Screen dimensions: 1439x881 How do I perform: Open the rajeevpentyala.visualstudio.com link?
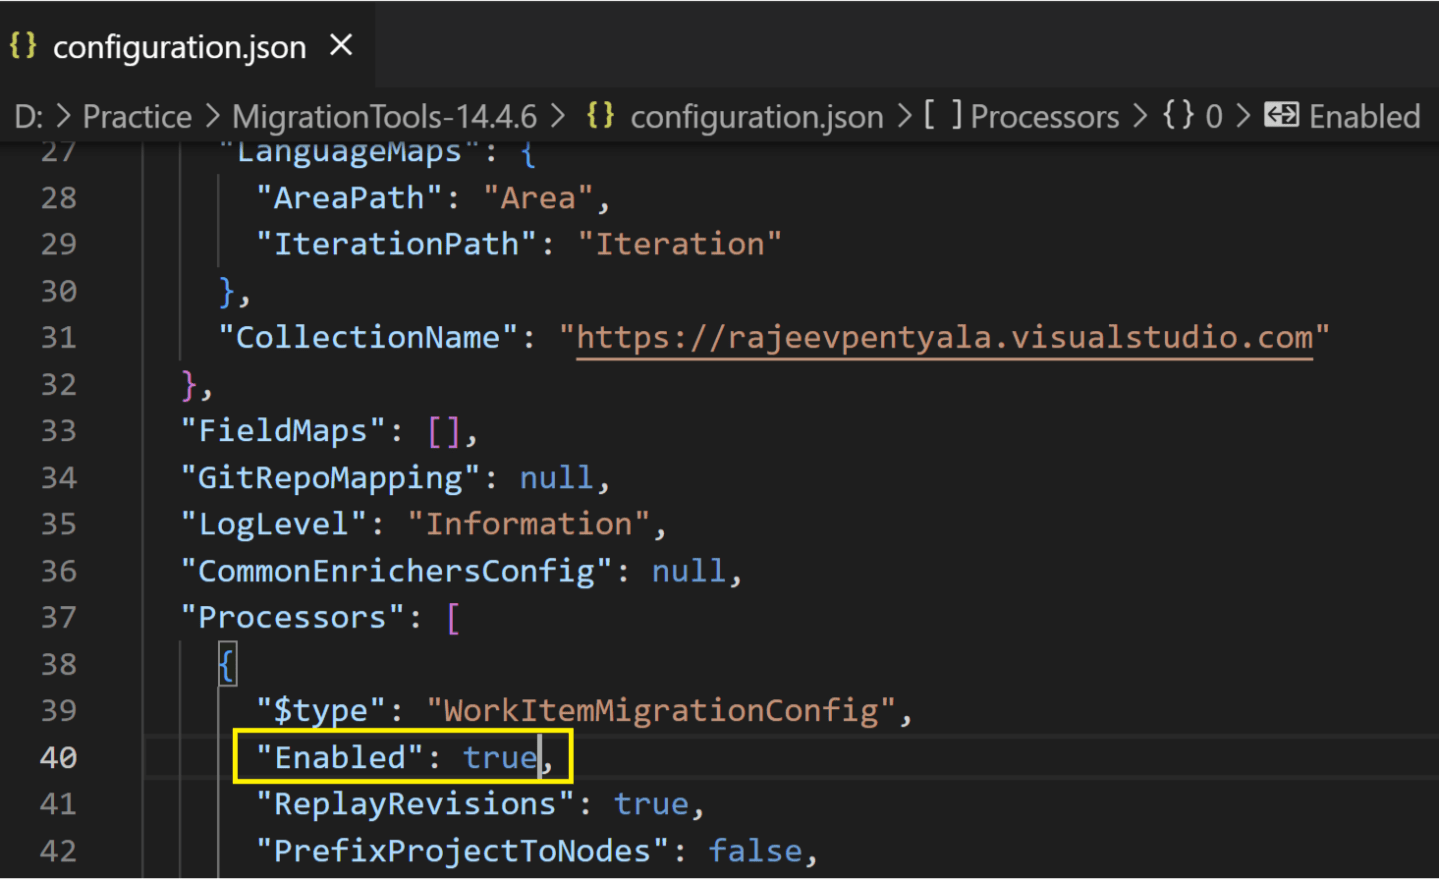click(x=945, y=337)
